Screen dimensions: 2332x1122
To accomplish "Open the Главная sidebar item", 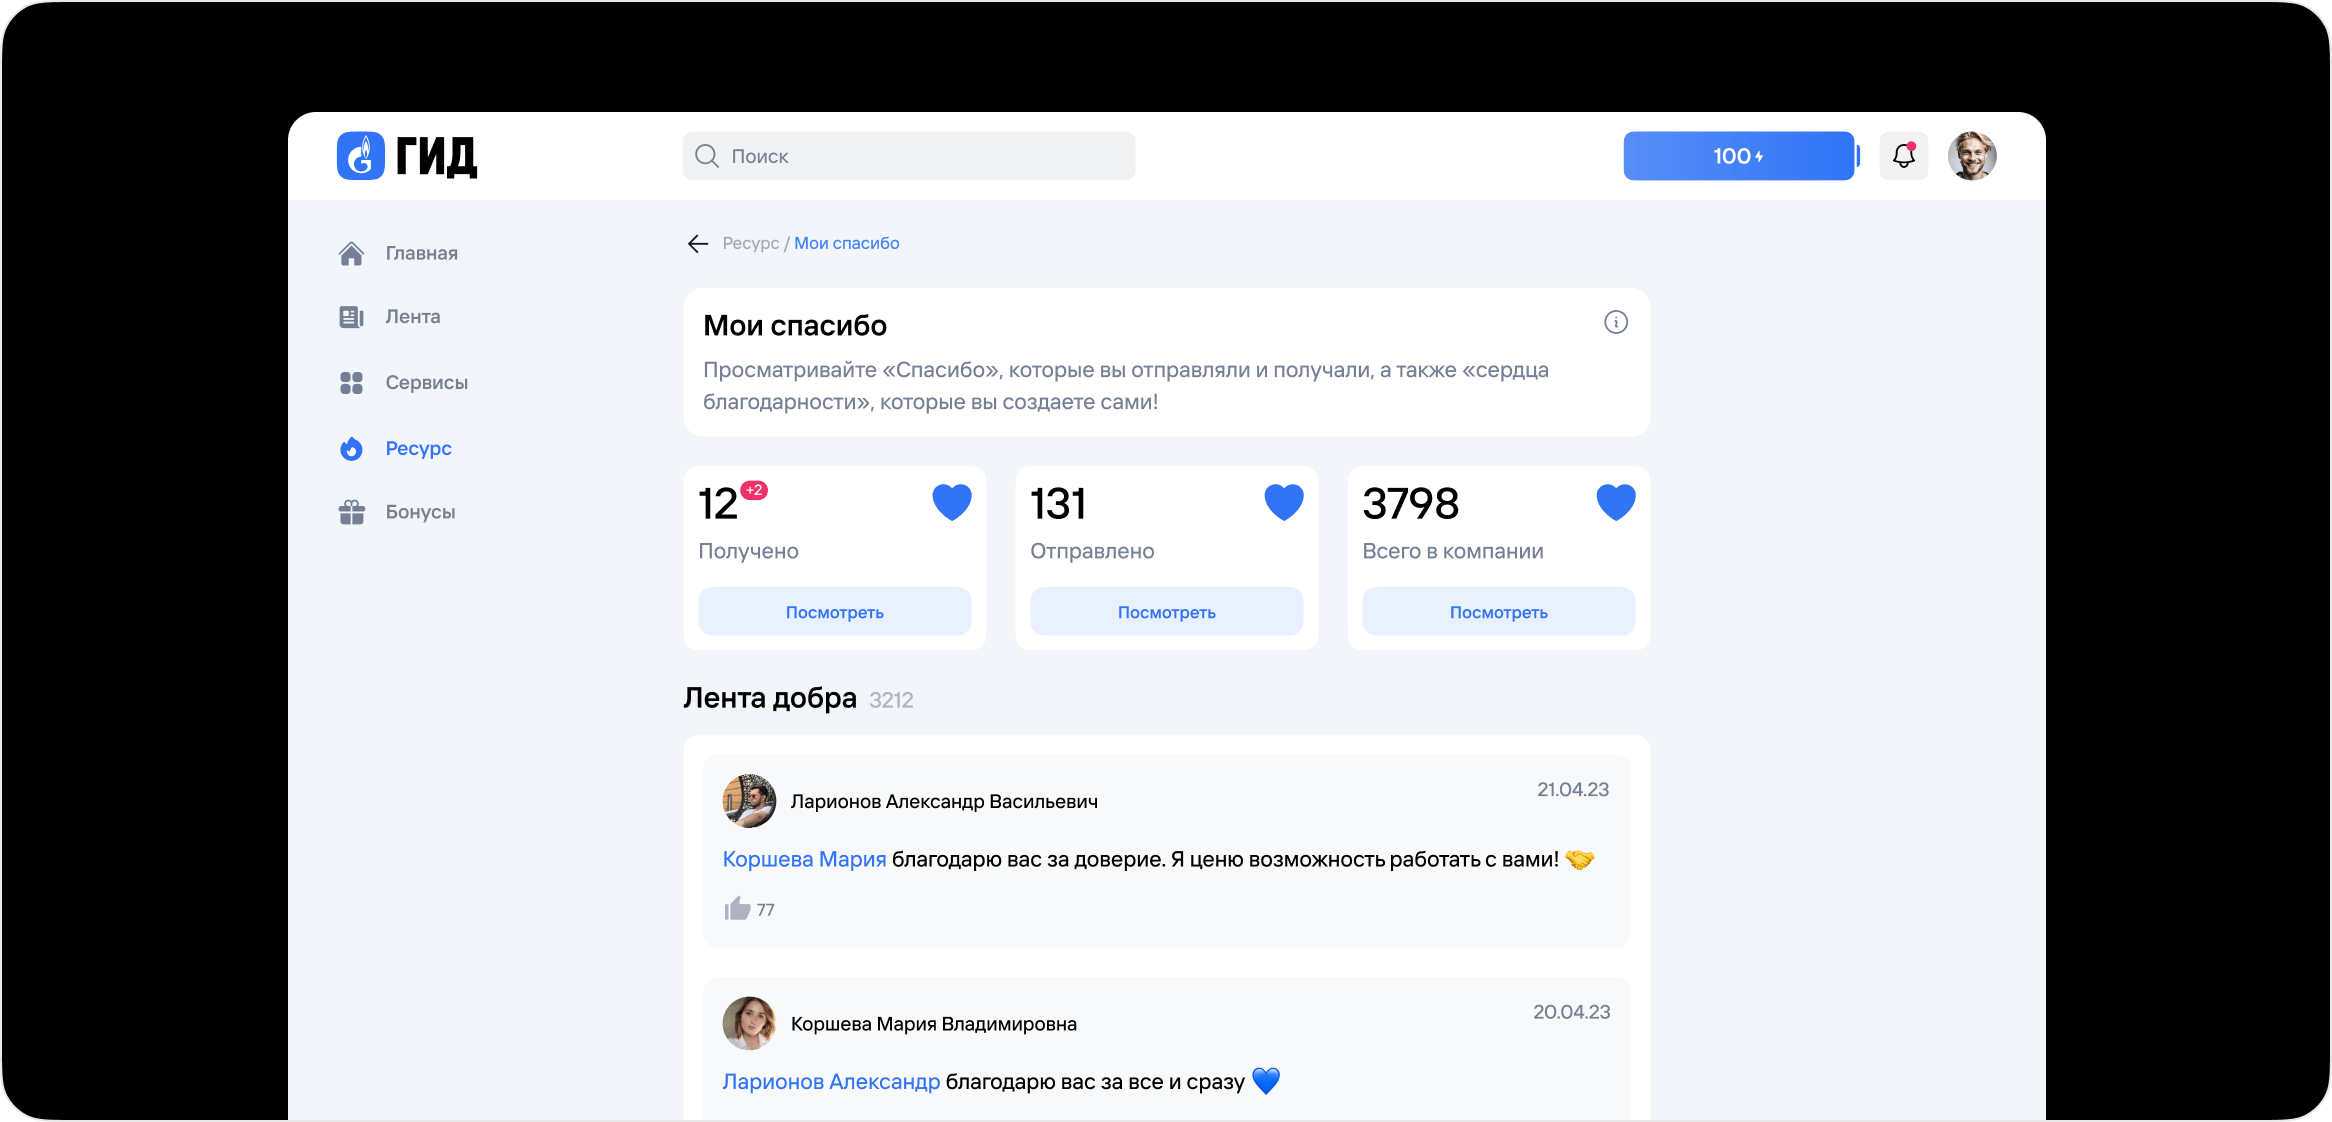I will [398, 253].
